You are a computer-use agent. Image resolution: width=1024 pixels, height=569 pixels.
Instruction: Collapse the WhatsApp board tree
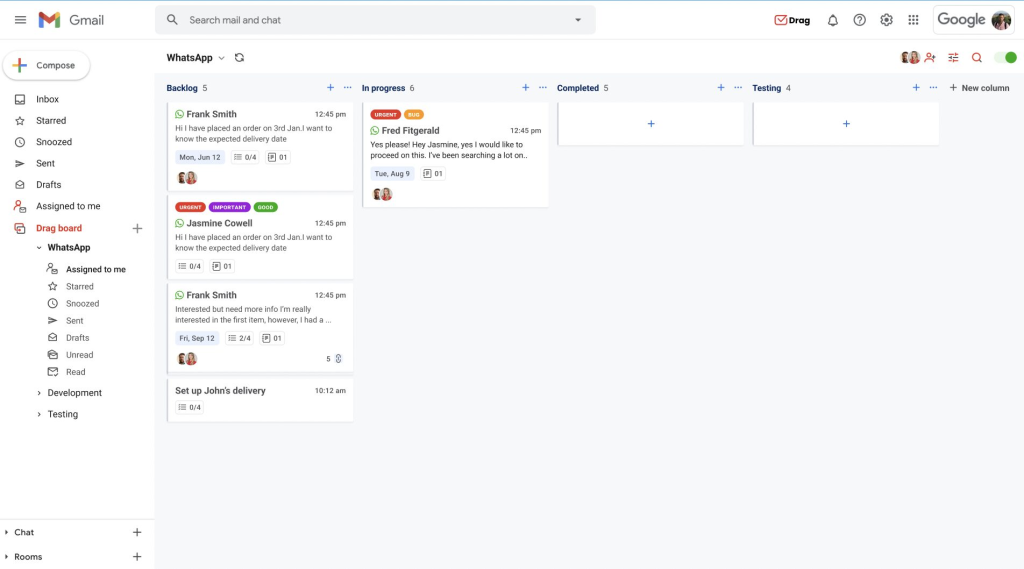pos(39,248)
